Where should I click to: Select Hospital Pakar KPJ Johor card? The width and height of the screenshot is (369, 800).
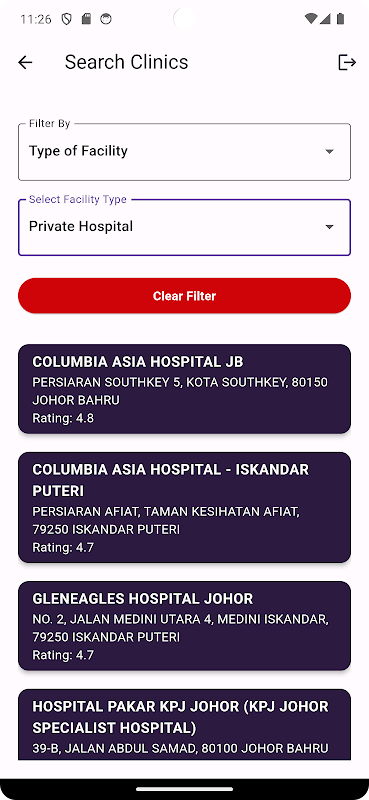pos(184,724)
